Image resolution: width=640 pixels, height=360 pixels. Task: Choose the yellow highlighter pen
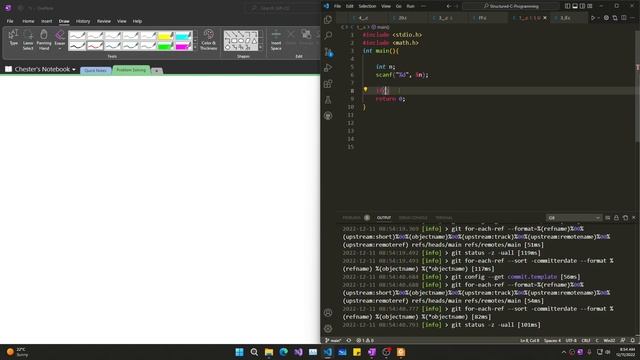tap(165, 36)
